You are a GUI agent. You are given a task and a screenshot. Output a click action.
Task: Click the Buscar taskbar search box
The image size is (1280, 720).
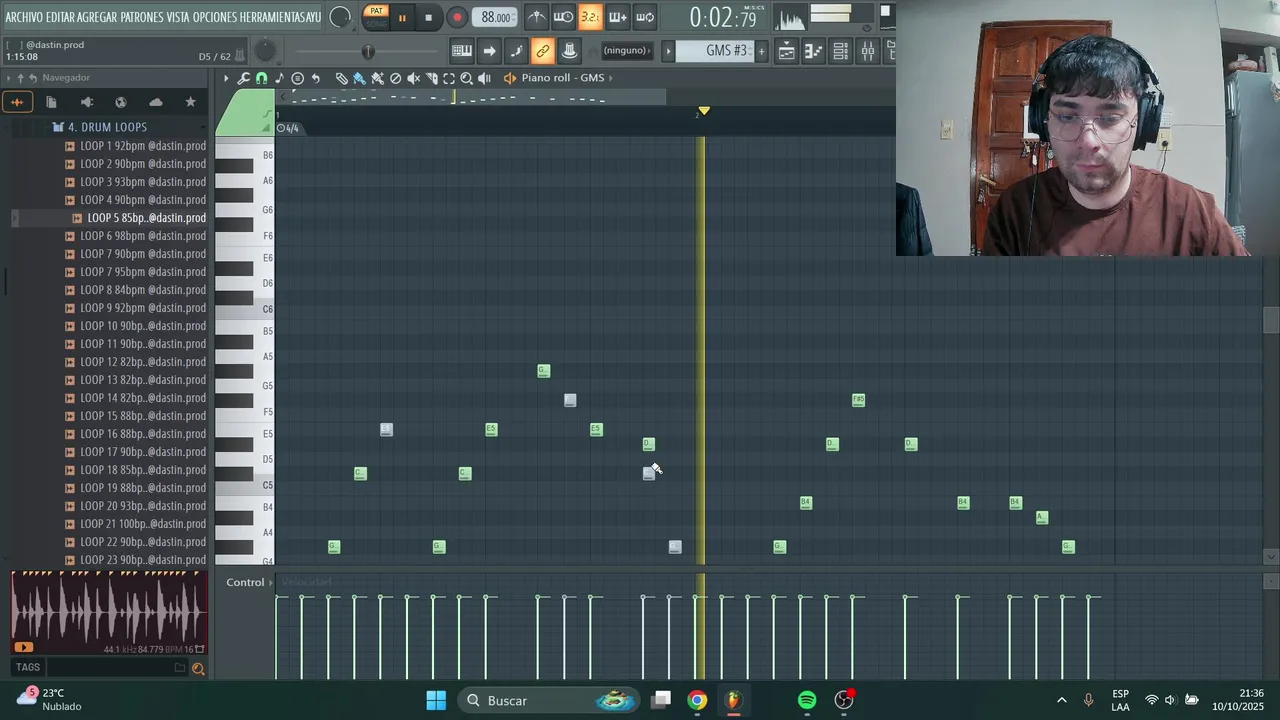click(547, 701)
